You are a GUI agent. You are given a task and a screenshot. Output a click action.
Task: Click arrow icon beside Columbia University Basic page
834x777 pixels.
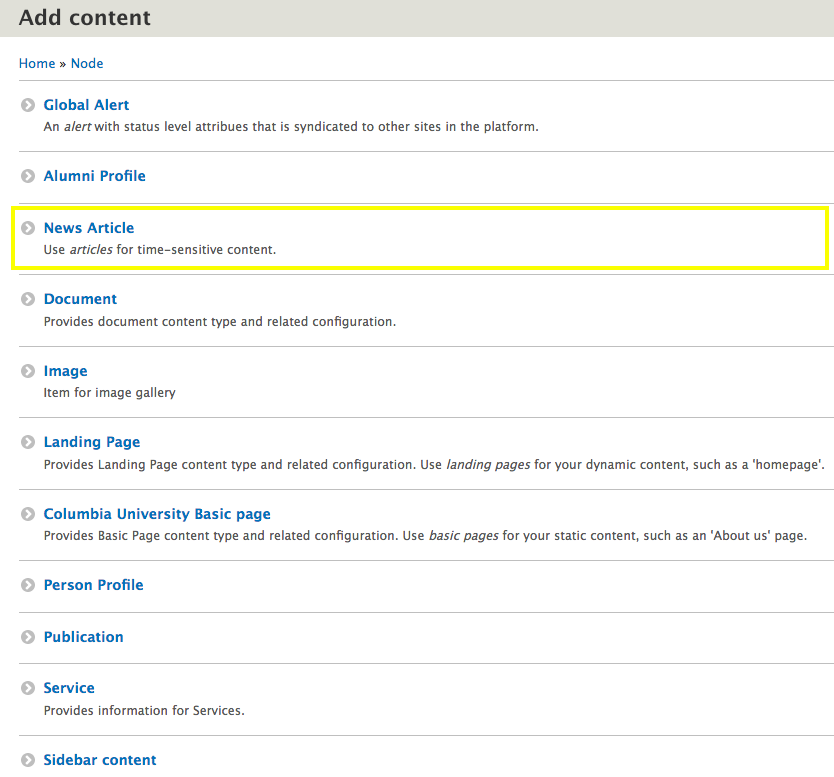click(x=28, y=514)
